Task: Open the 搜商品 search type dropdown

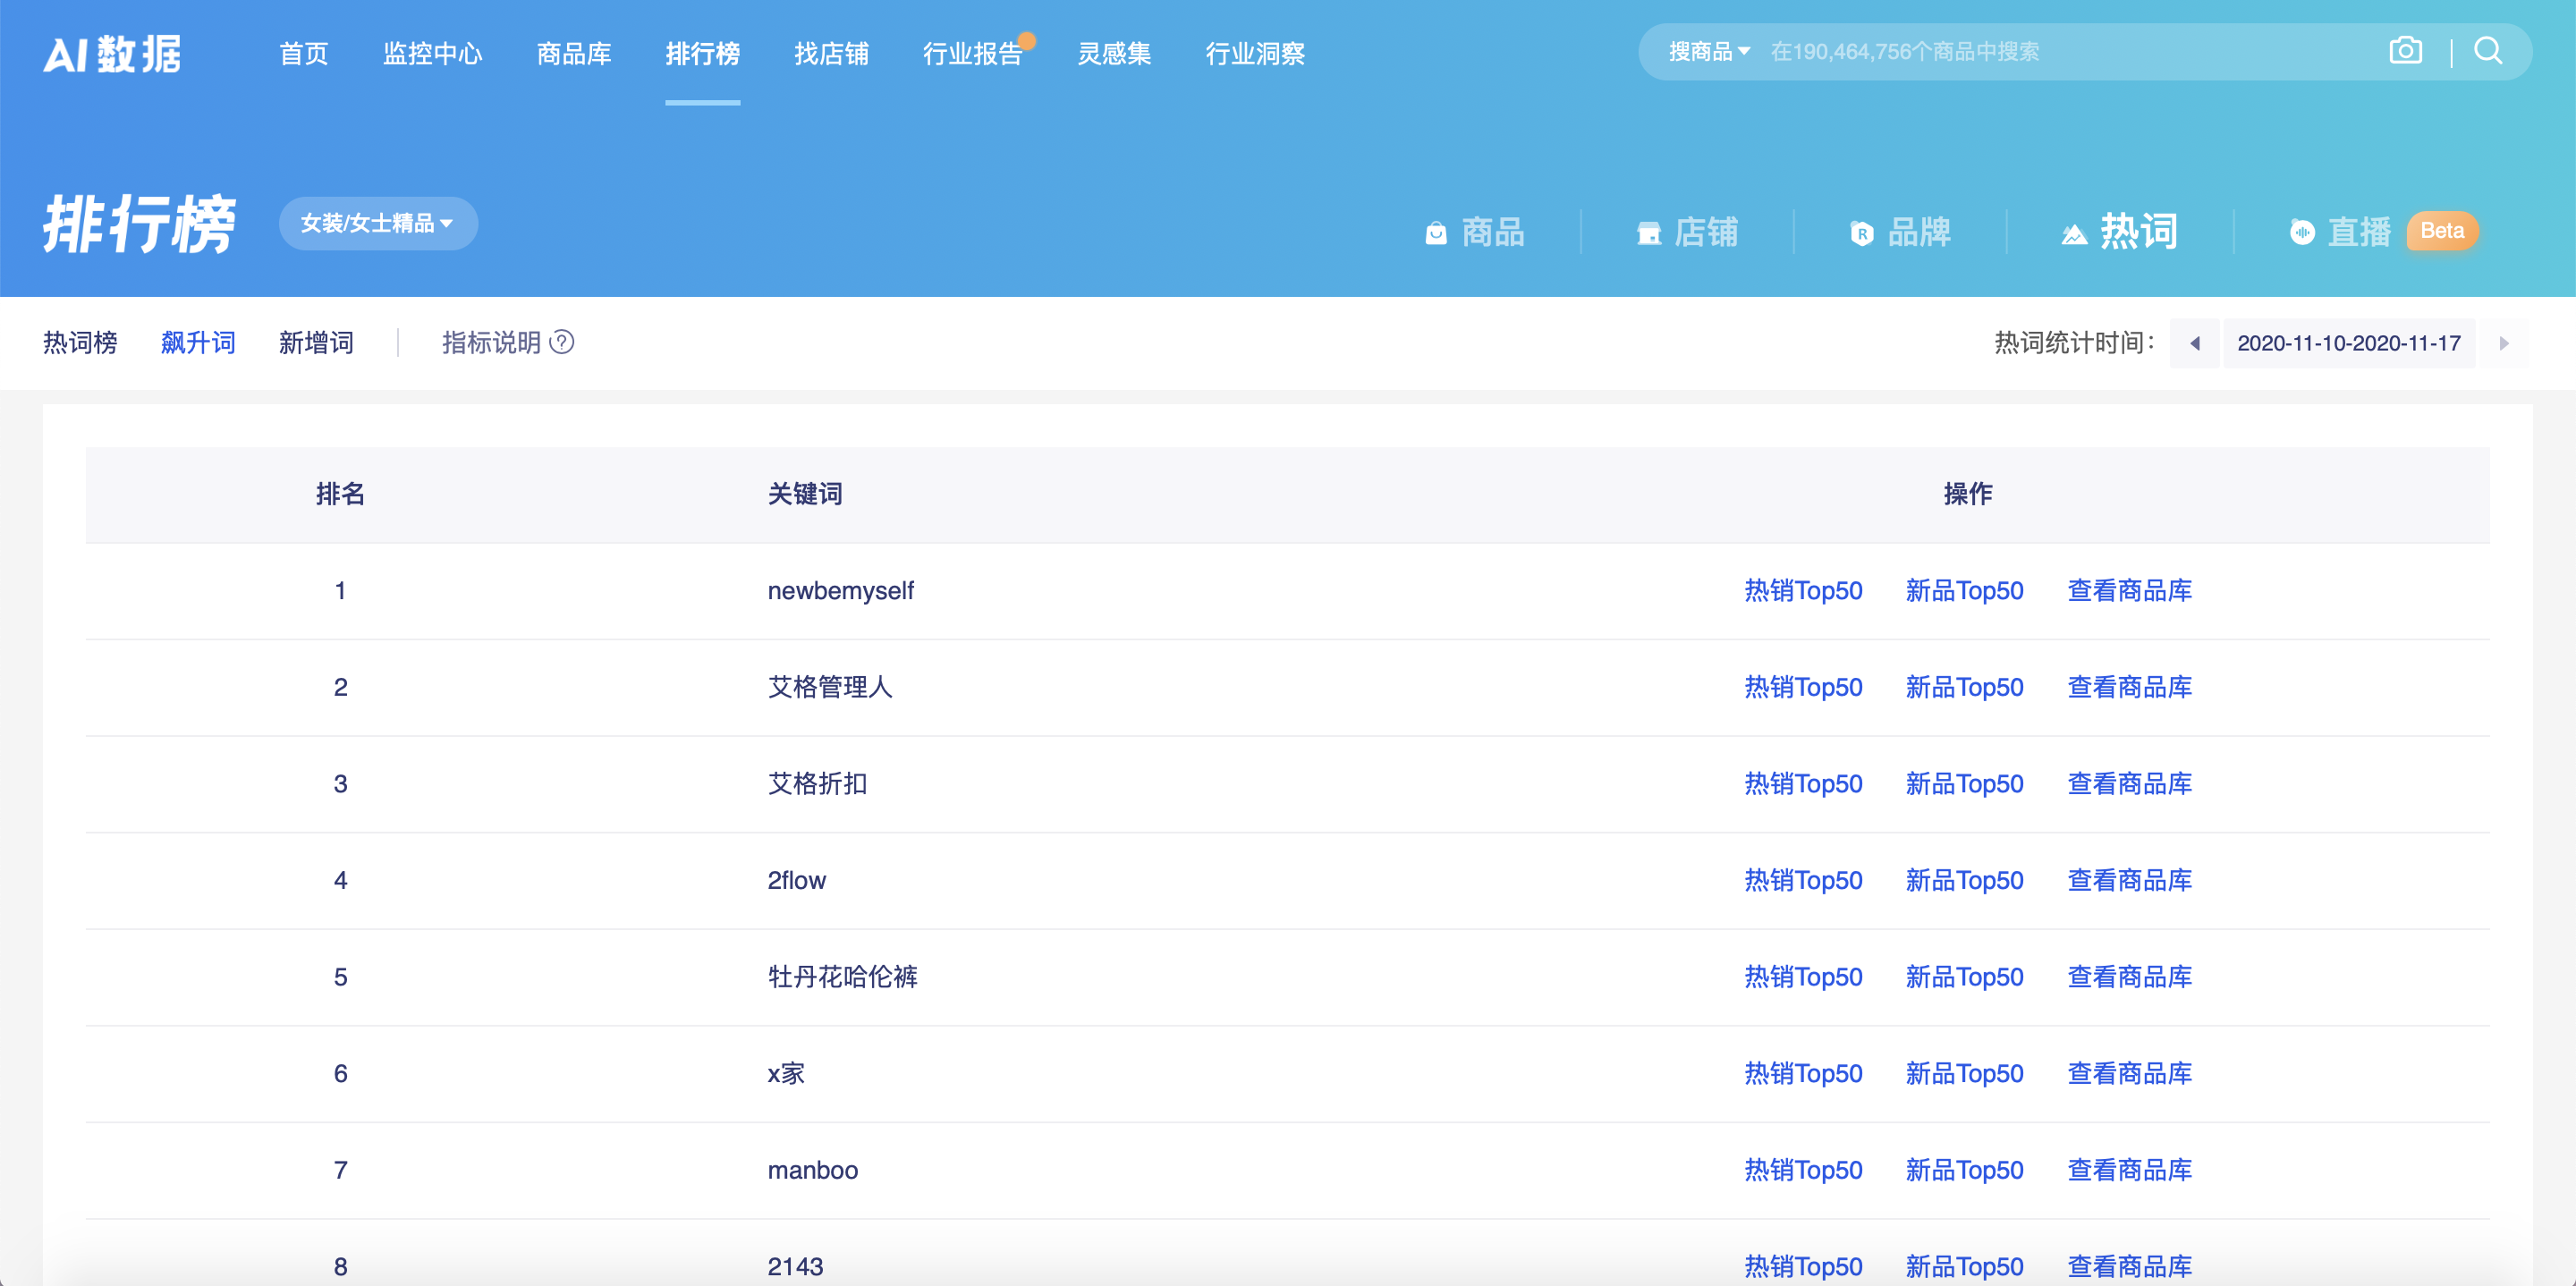Action: [1707, 49]
